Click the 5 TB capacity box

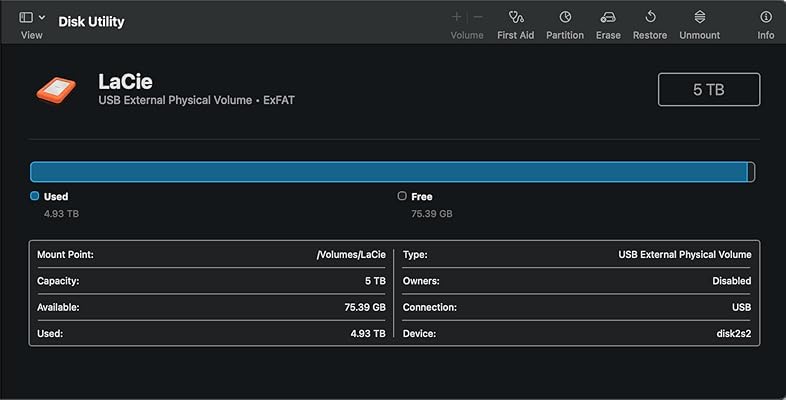pos(708,90)
